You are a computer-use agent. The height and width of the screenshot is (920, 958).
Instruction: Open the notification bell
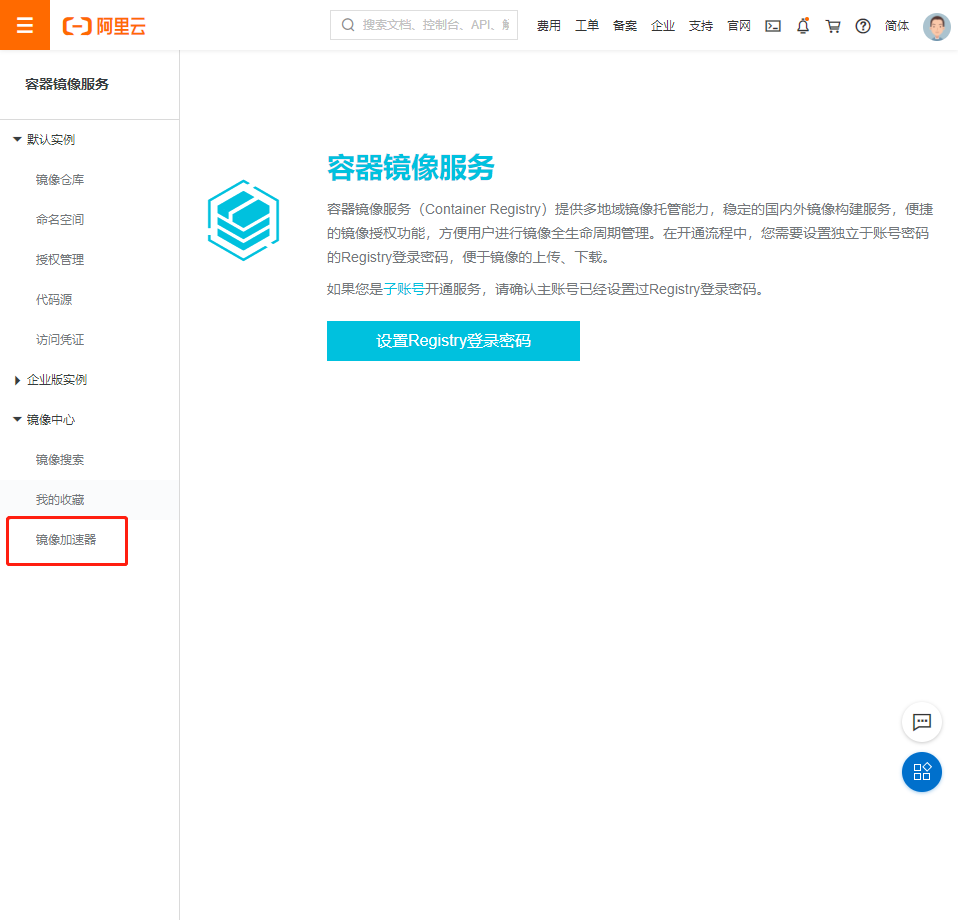click(803, 26)
